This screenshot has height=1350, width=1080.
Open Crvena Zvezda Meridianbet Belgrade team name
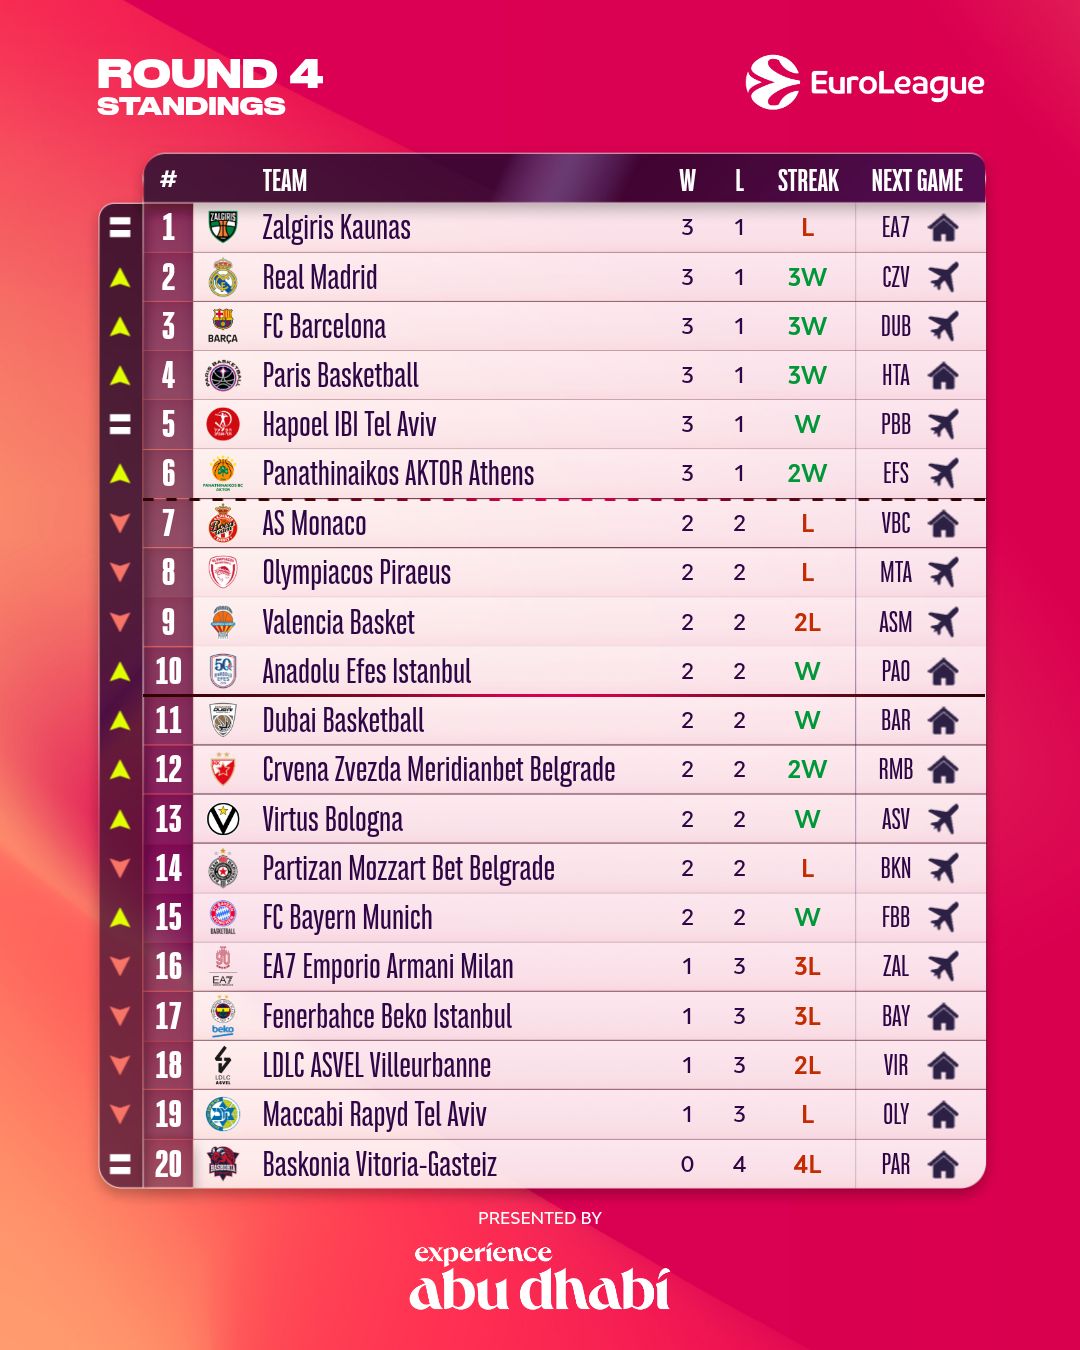tap(438, 770)
